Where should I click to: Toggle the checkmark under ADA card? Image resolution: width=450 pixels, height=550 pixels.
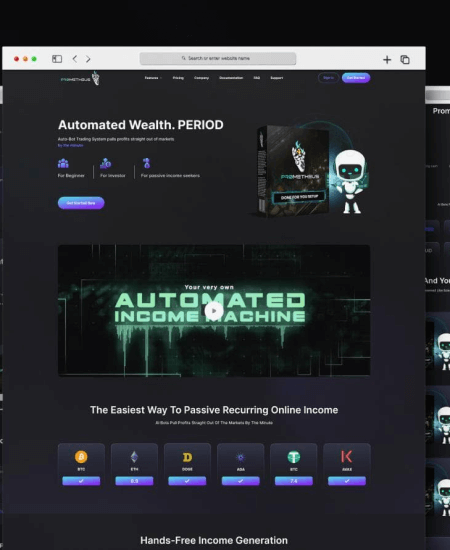click(x=241, y=481)
